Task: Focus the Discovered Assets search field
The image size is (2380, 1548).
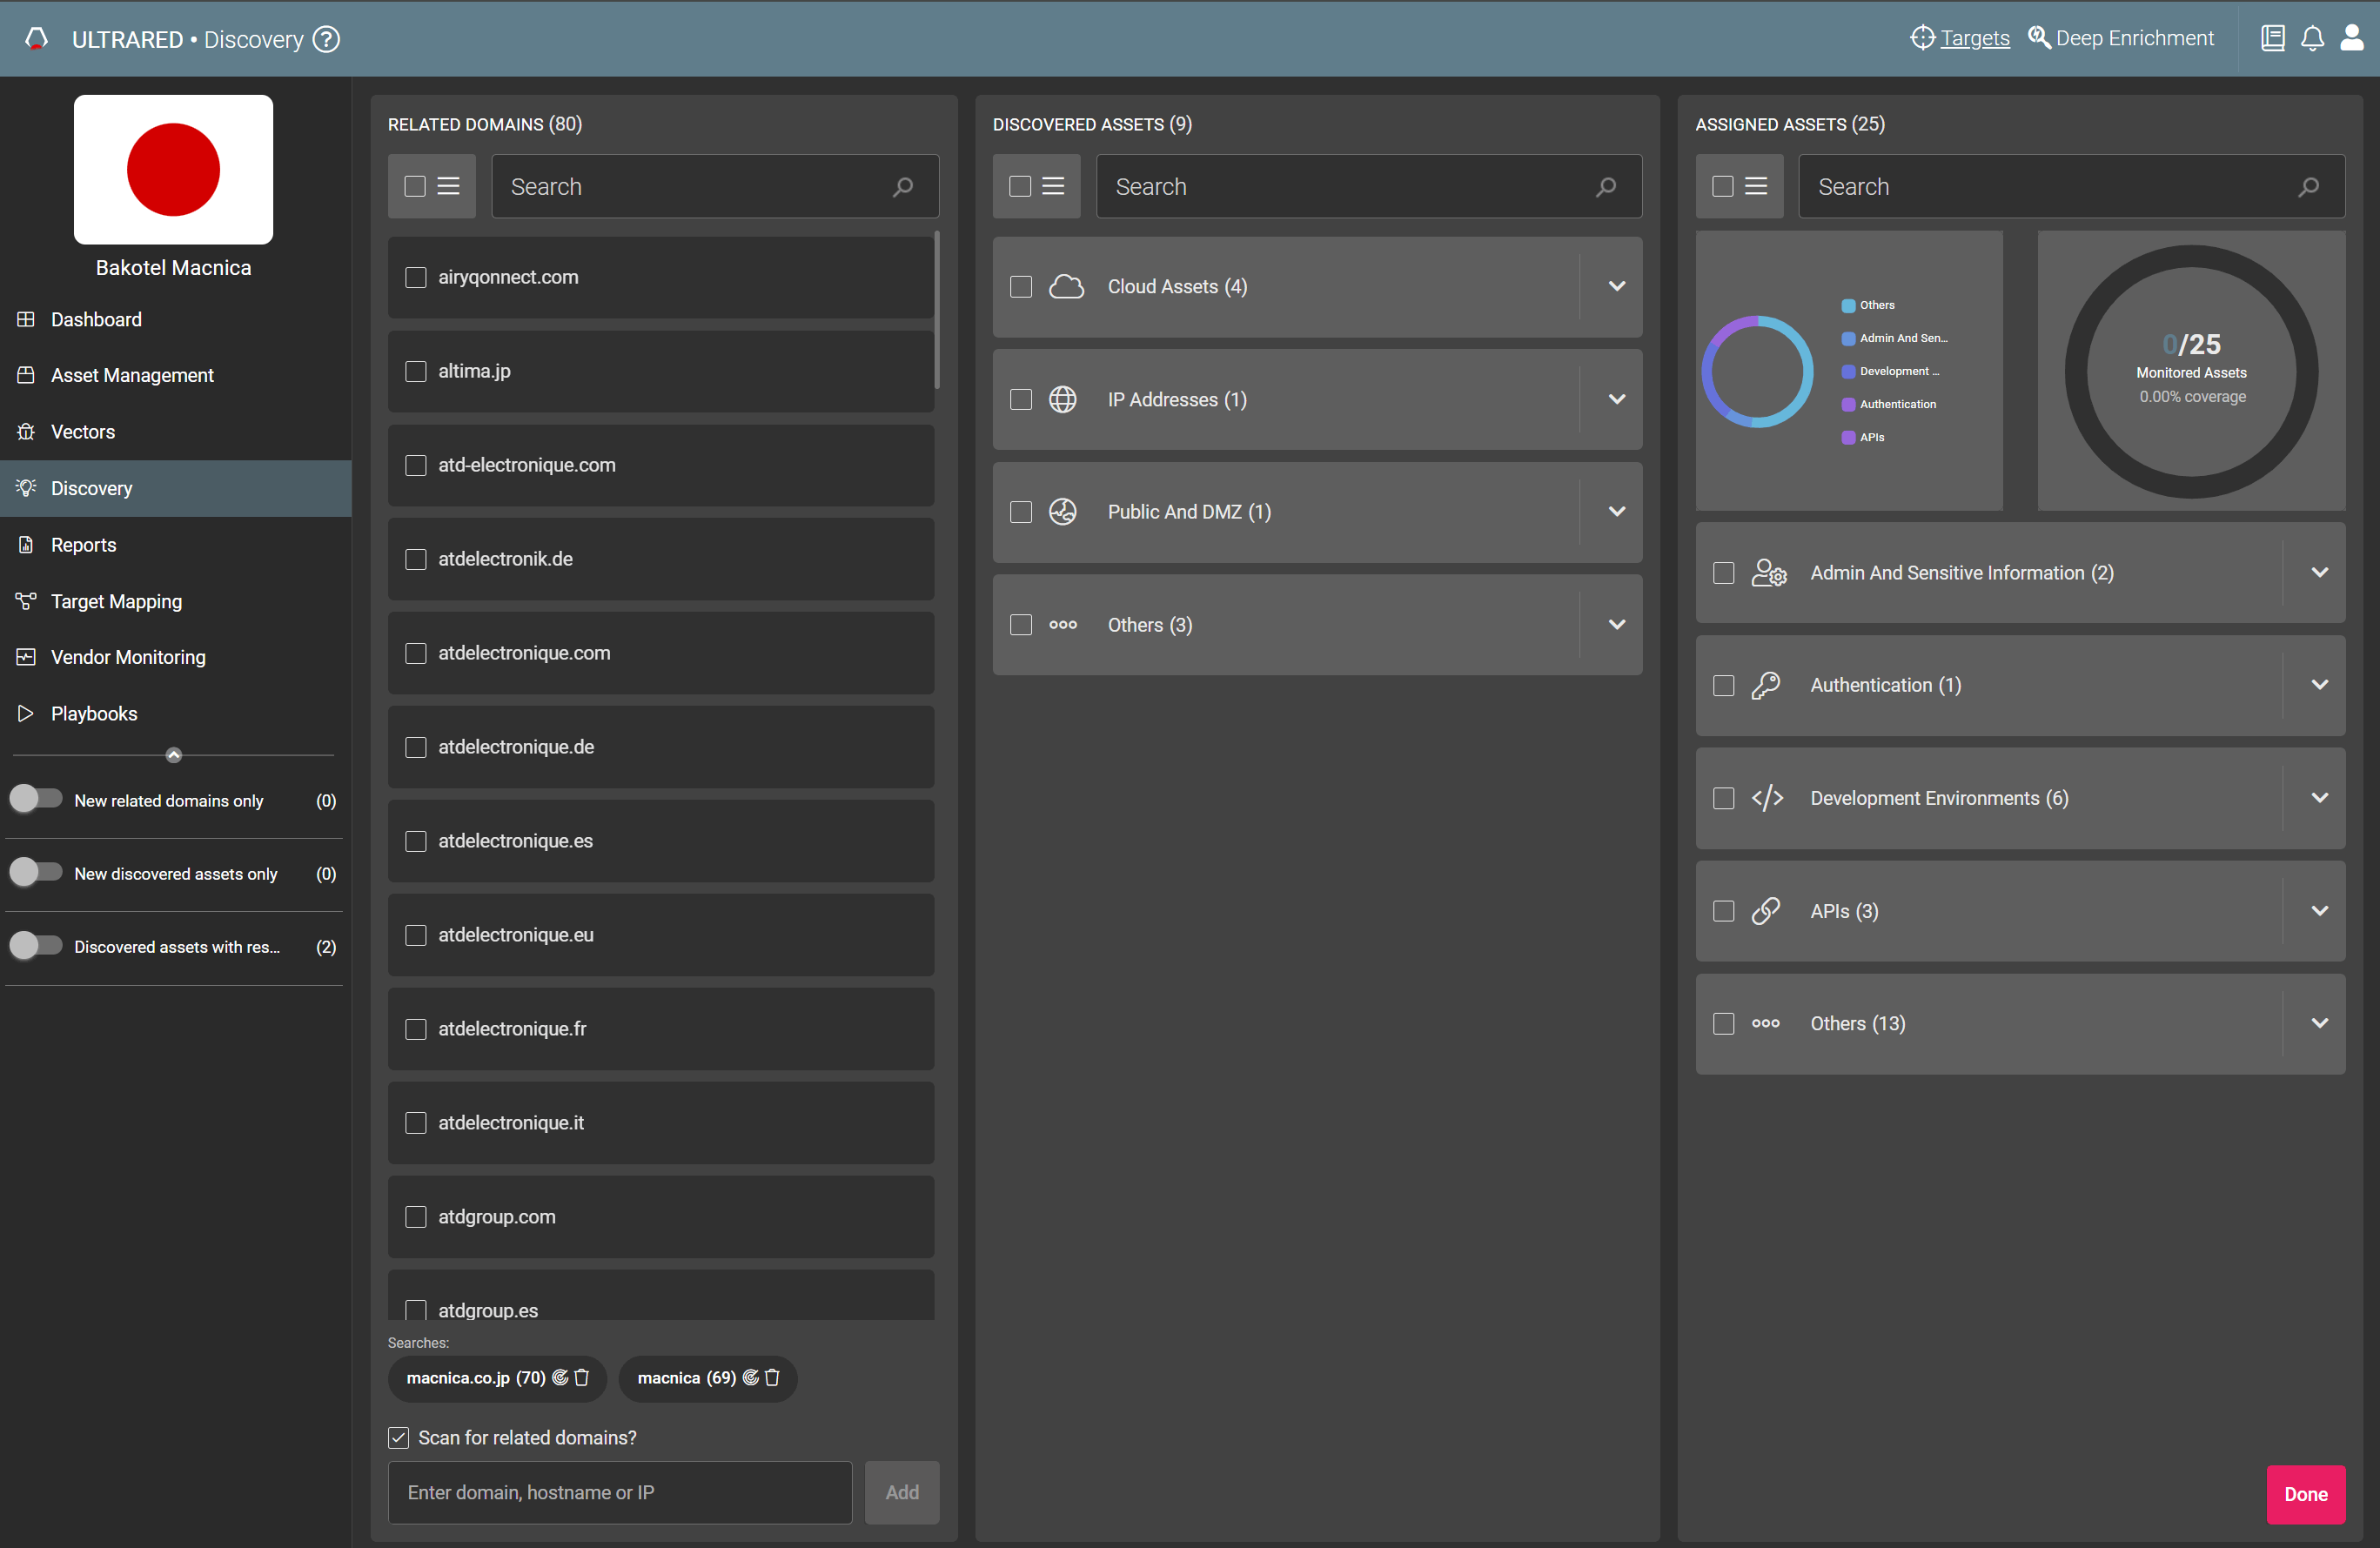Action: click(1368, 187)
